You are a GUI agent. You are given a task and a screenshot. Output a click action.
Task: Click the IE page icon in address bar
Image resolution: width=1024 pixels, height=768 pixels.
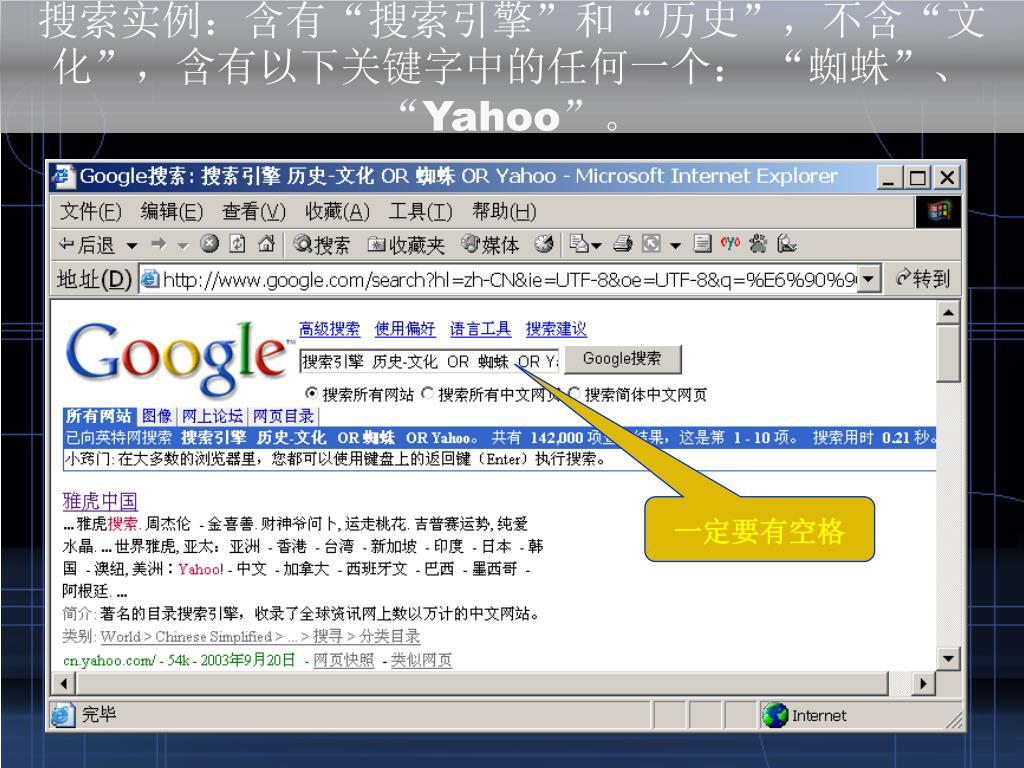(x=150, y=280)
